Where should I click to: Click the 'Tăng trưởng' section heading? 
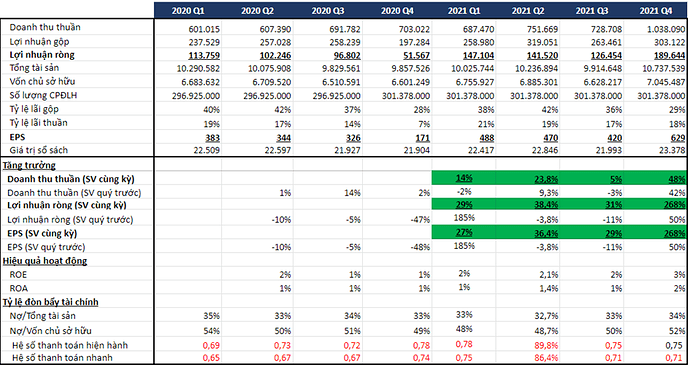(x=29, y=166)
